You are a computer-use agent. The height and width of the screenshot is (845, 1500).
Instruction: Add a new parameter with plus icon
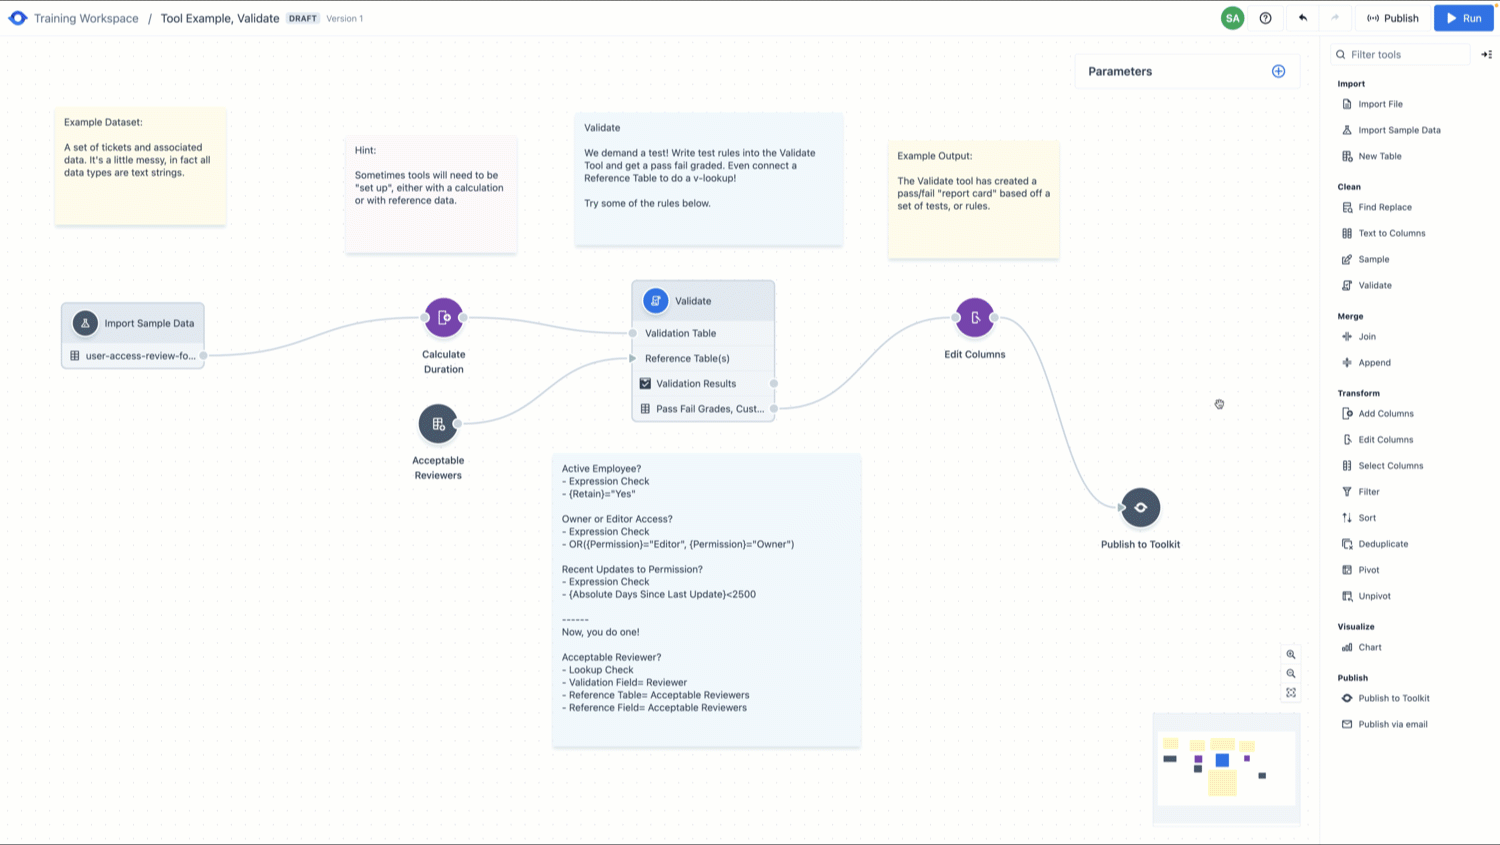(x=1278, y=71)
